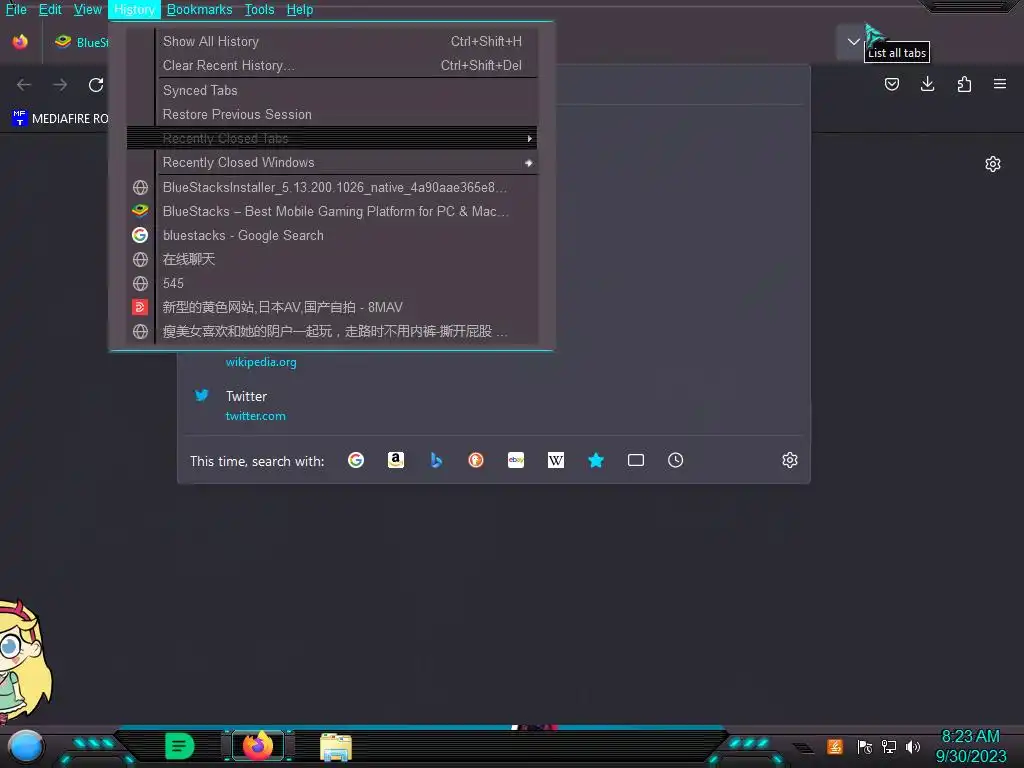This screenshot has height=768, width=1024.
Task: Save page to Pocket
Action: pyautogui.click(x=891, y=84)
